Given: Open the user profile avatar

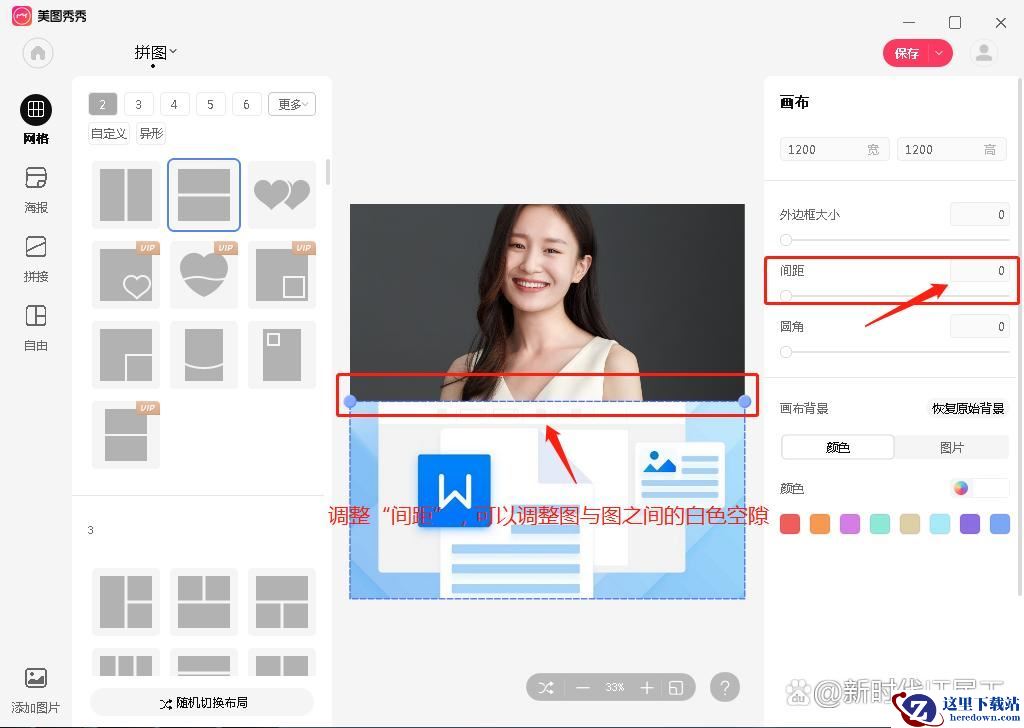Looking at the screenshot, I should click(x=984, y=53).
